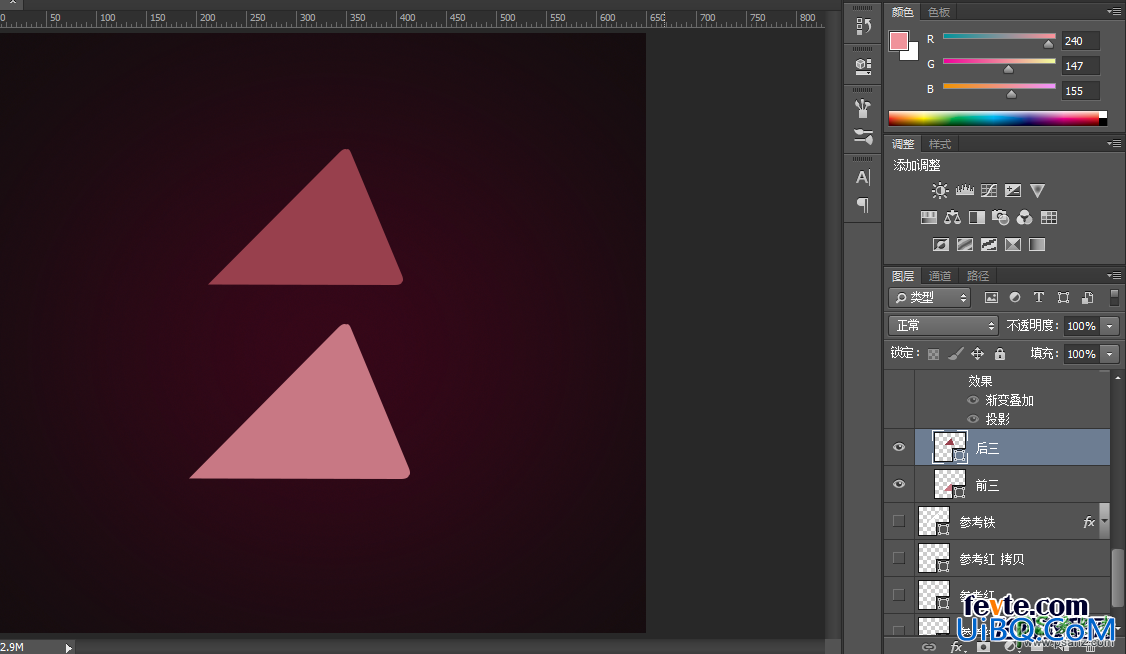
Task: Add a Brightness/Contrast adjustment
Action: coord(940,190)
